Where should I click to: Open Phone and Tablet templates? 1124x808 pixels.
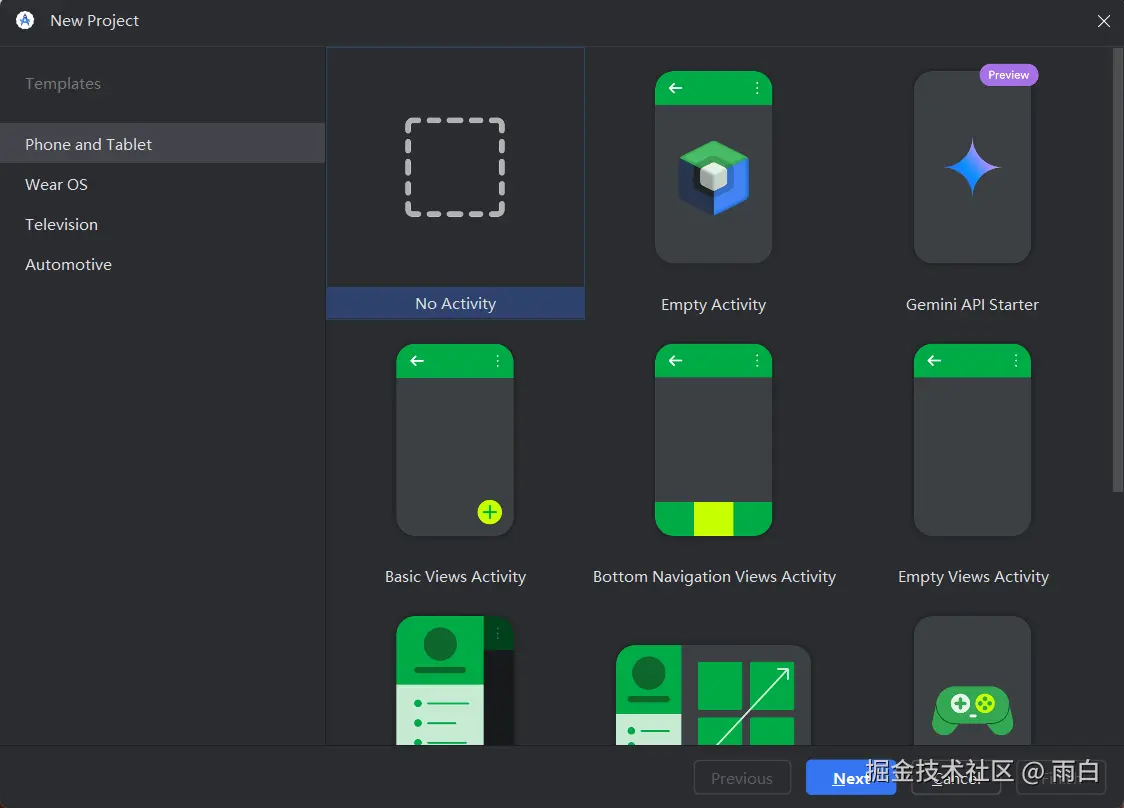tap(163, 143)
